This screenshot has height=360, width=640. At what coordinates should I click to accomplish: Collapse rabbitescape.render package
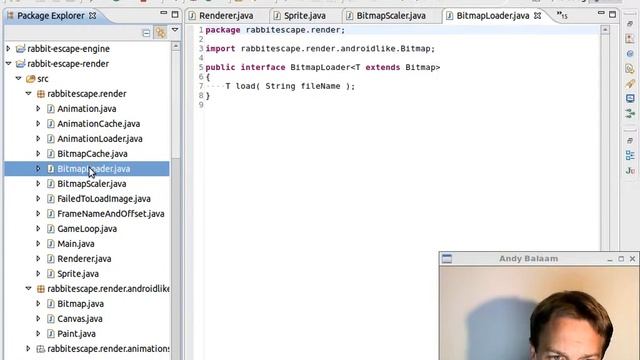pyautogui.click(x=29, y=93)
